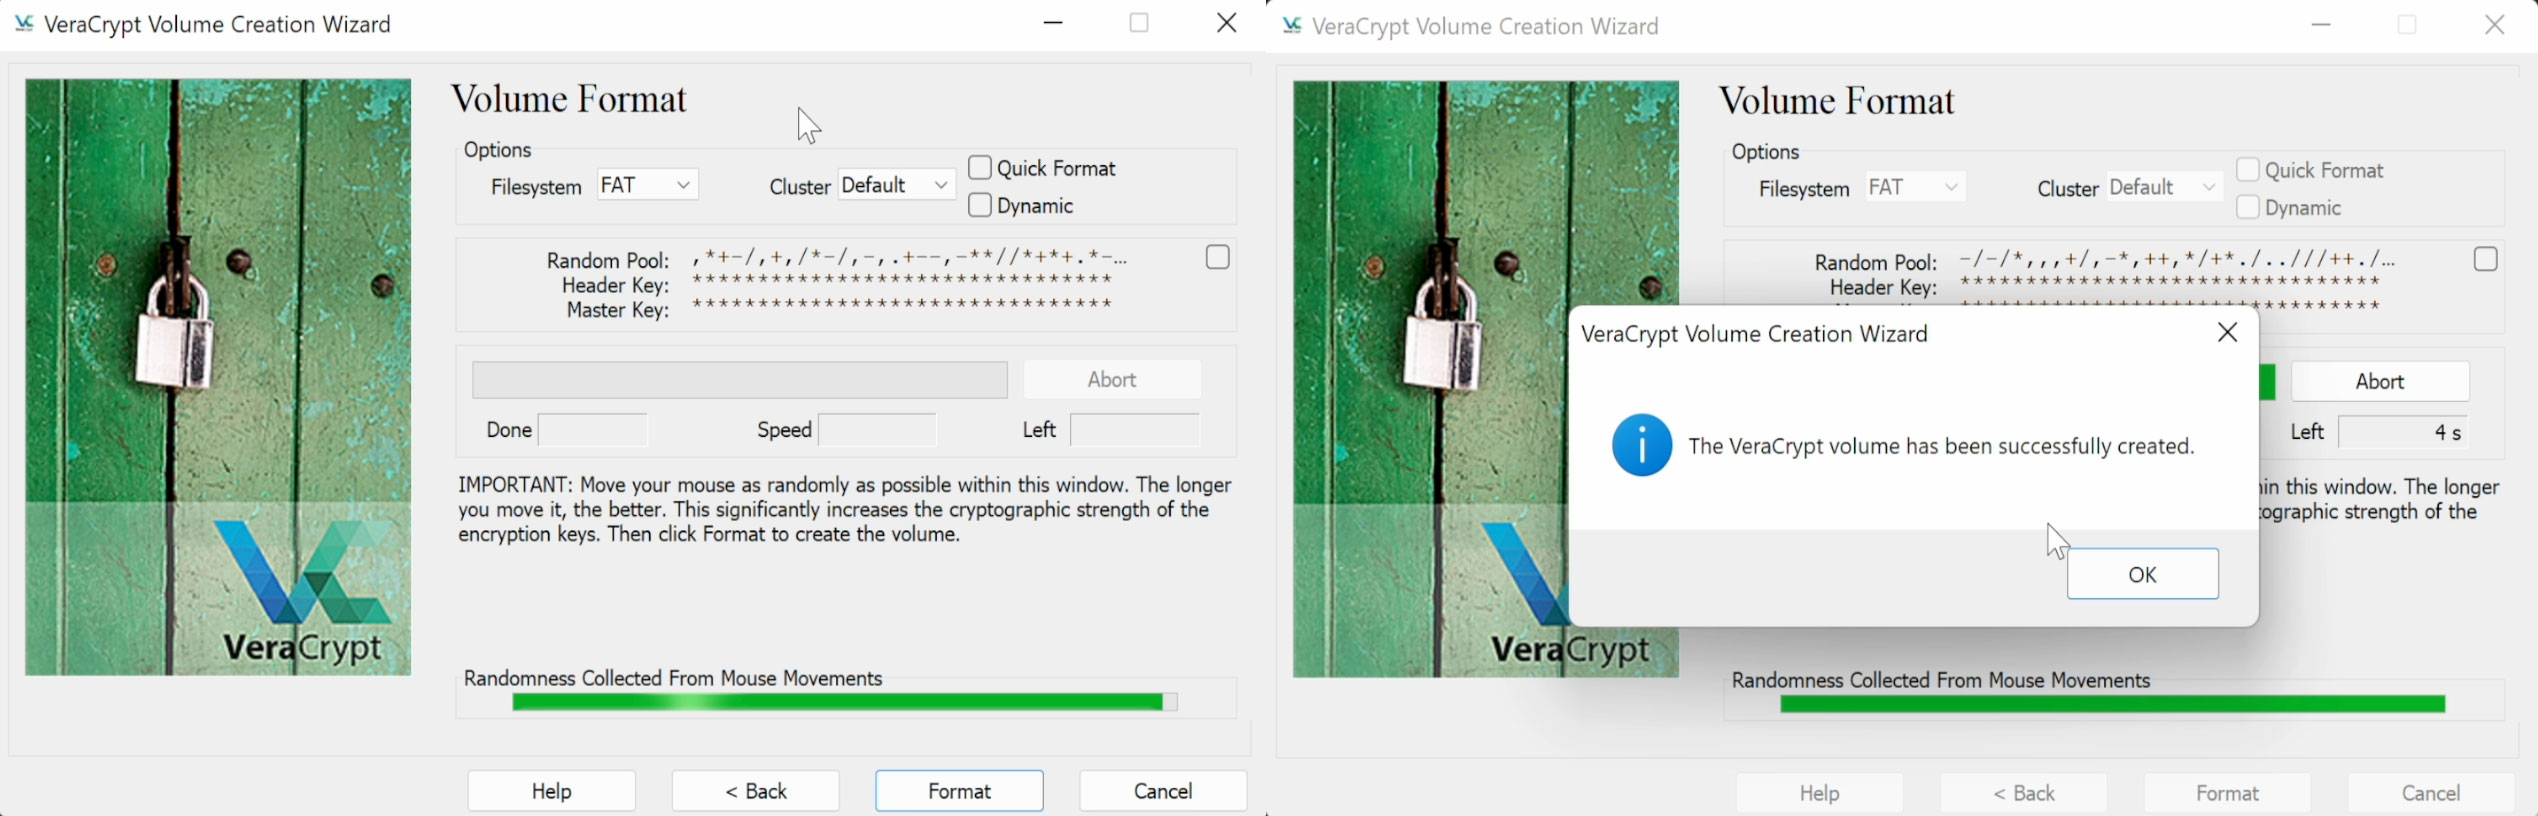Click the padlock image in the left window

tap(218, 377)
